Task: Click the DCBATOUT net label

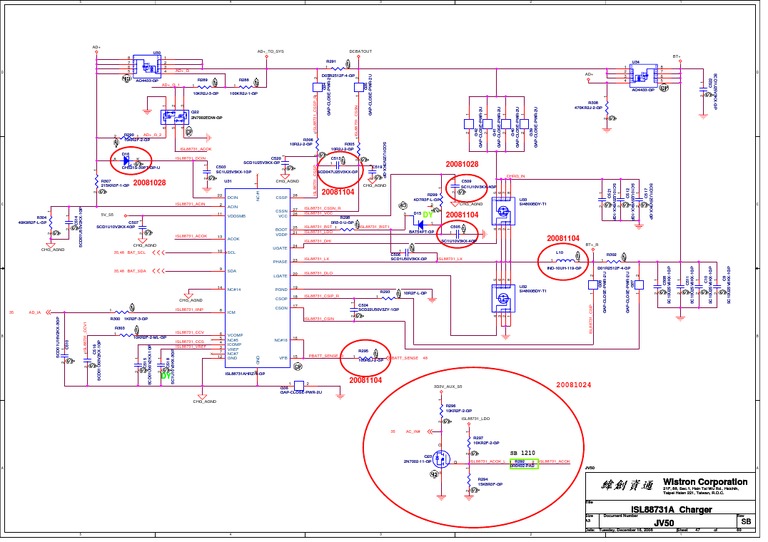Action: pyautogui.click(x=360, y=51)
